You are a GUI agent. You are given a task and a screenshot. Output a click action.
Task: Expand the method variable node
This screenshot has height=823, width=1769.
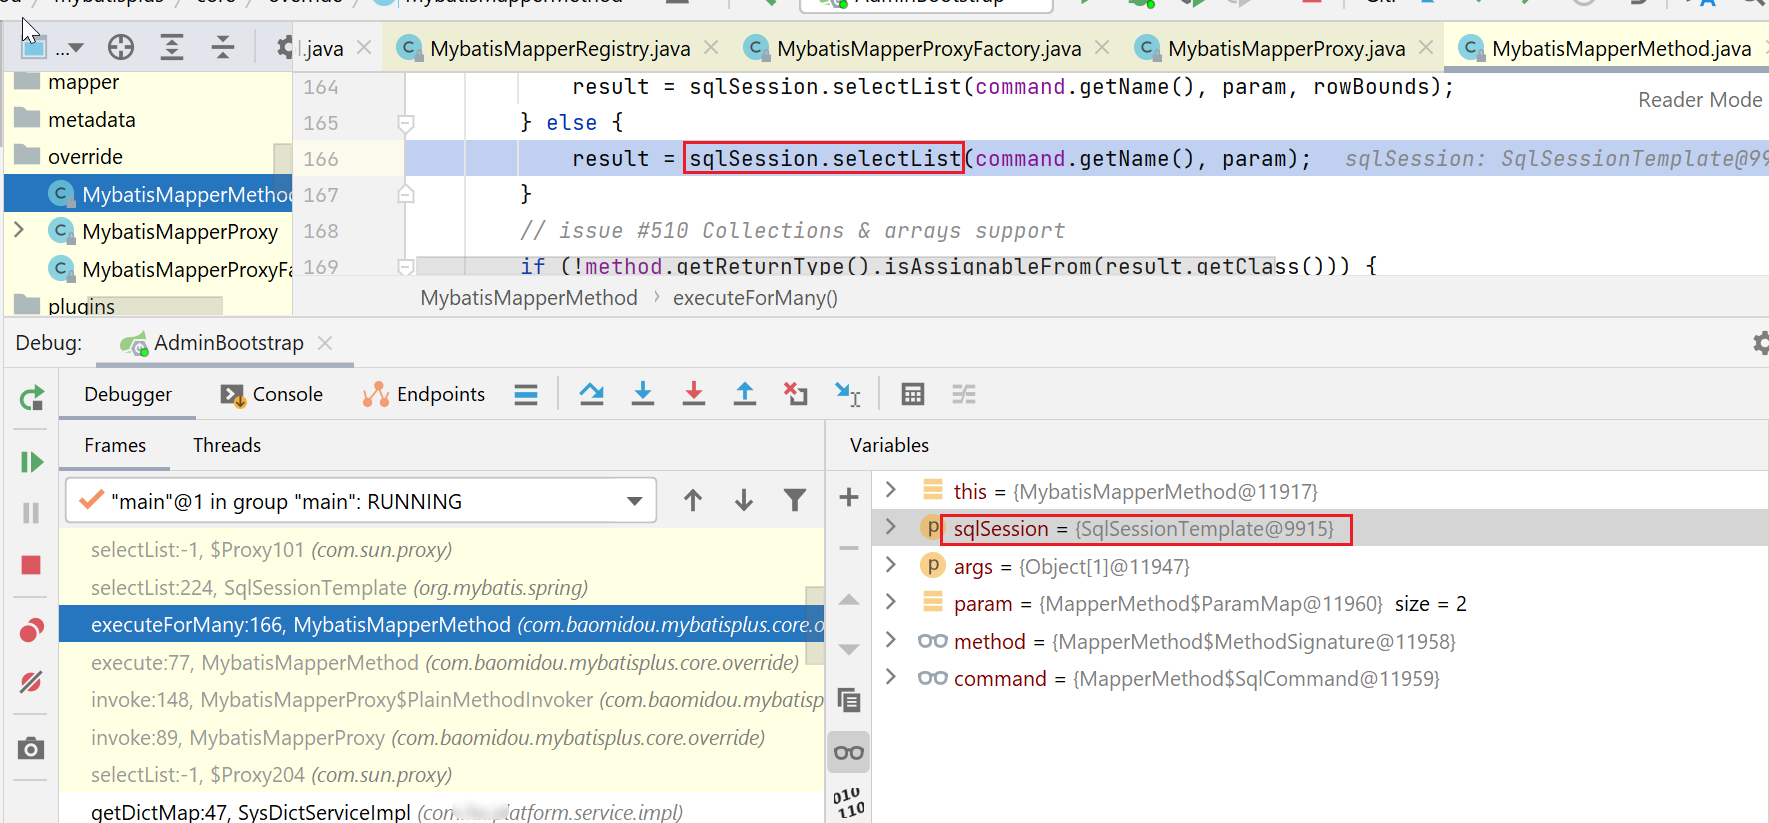click(x=891, y=640)
